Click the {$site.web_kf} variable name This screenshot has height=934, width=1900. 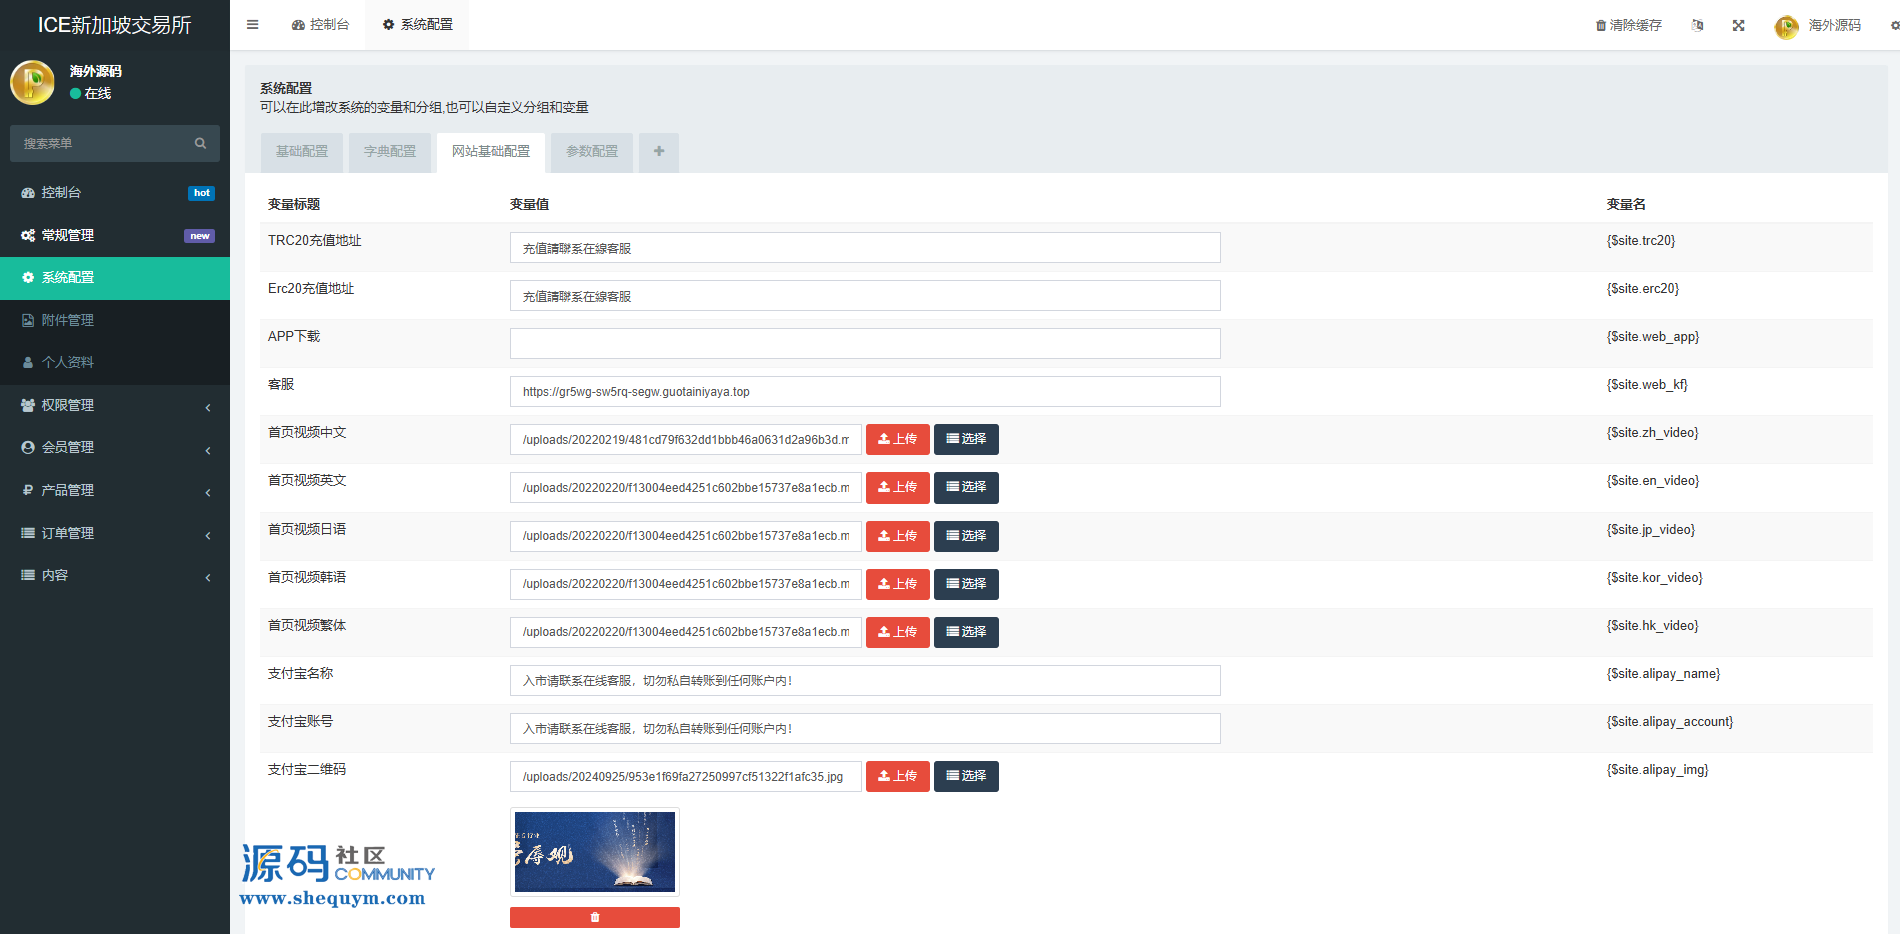[x=1647, y=385]
